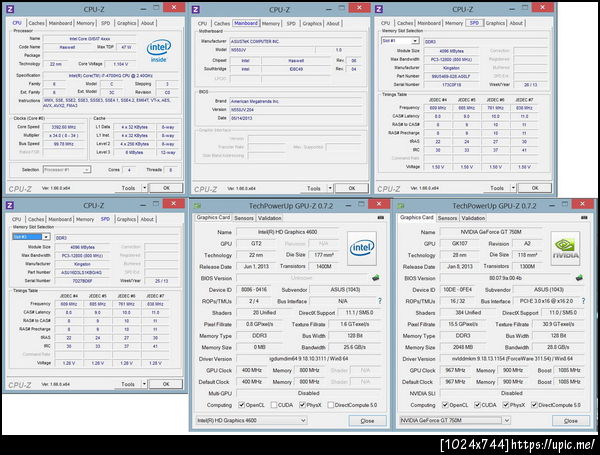600x455 pixels.
Task: Click the GPU-Z title icon of the Intel HD Graphics window
Action: (197, 206)
